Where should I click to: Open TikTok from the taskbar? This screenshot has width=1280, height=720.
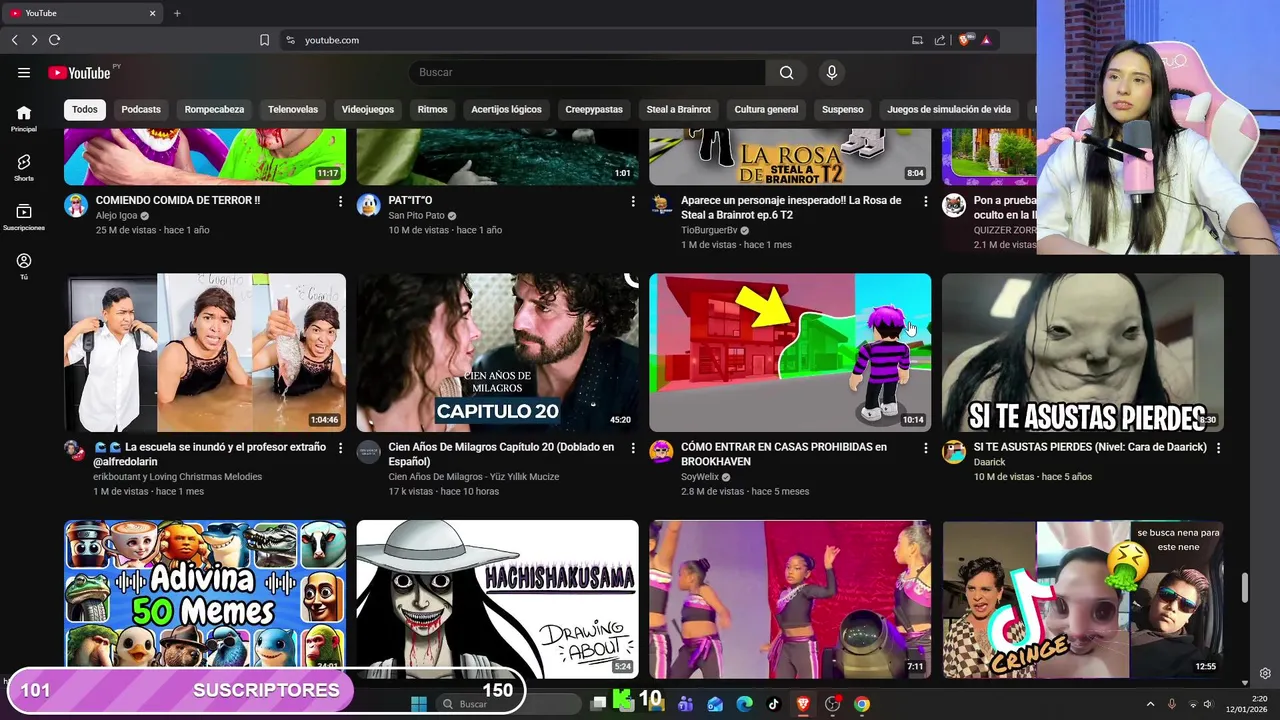(x=773, y=704)
